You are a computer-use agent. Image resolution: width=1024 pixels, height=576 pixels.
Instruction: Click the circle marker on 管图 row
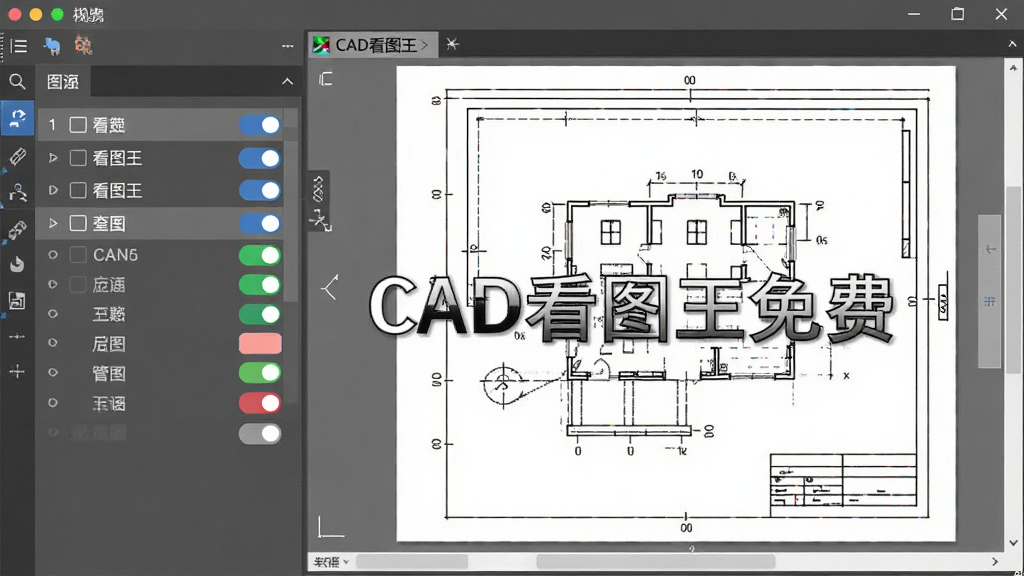coord(53,372)
